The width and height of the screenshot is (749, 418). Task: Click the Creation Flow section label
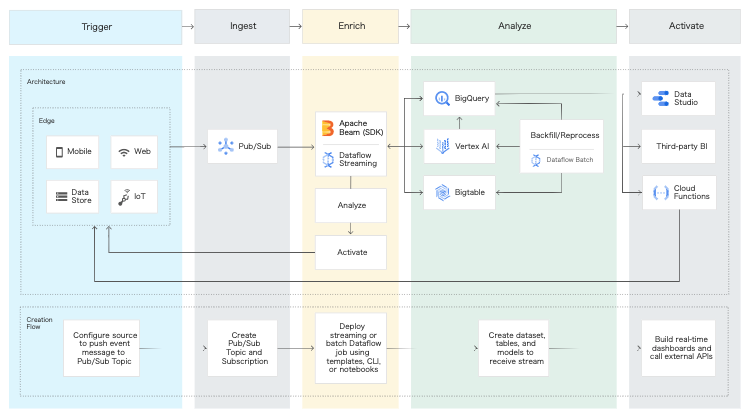point(39,323)
